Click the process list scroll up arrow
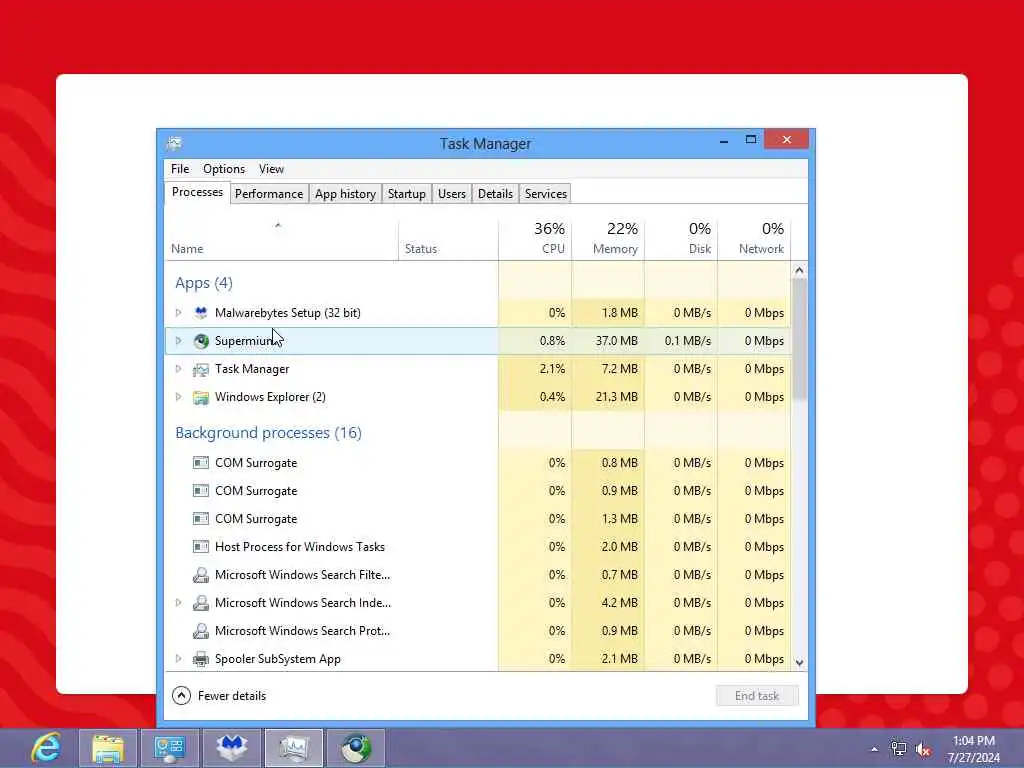This screenshot has width=1024, height=768. click(799, 270)
